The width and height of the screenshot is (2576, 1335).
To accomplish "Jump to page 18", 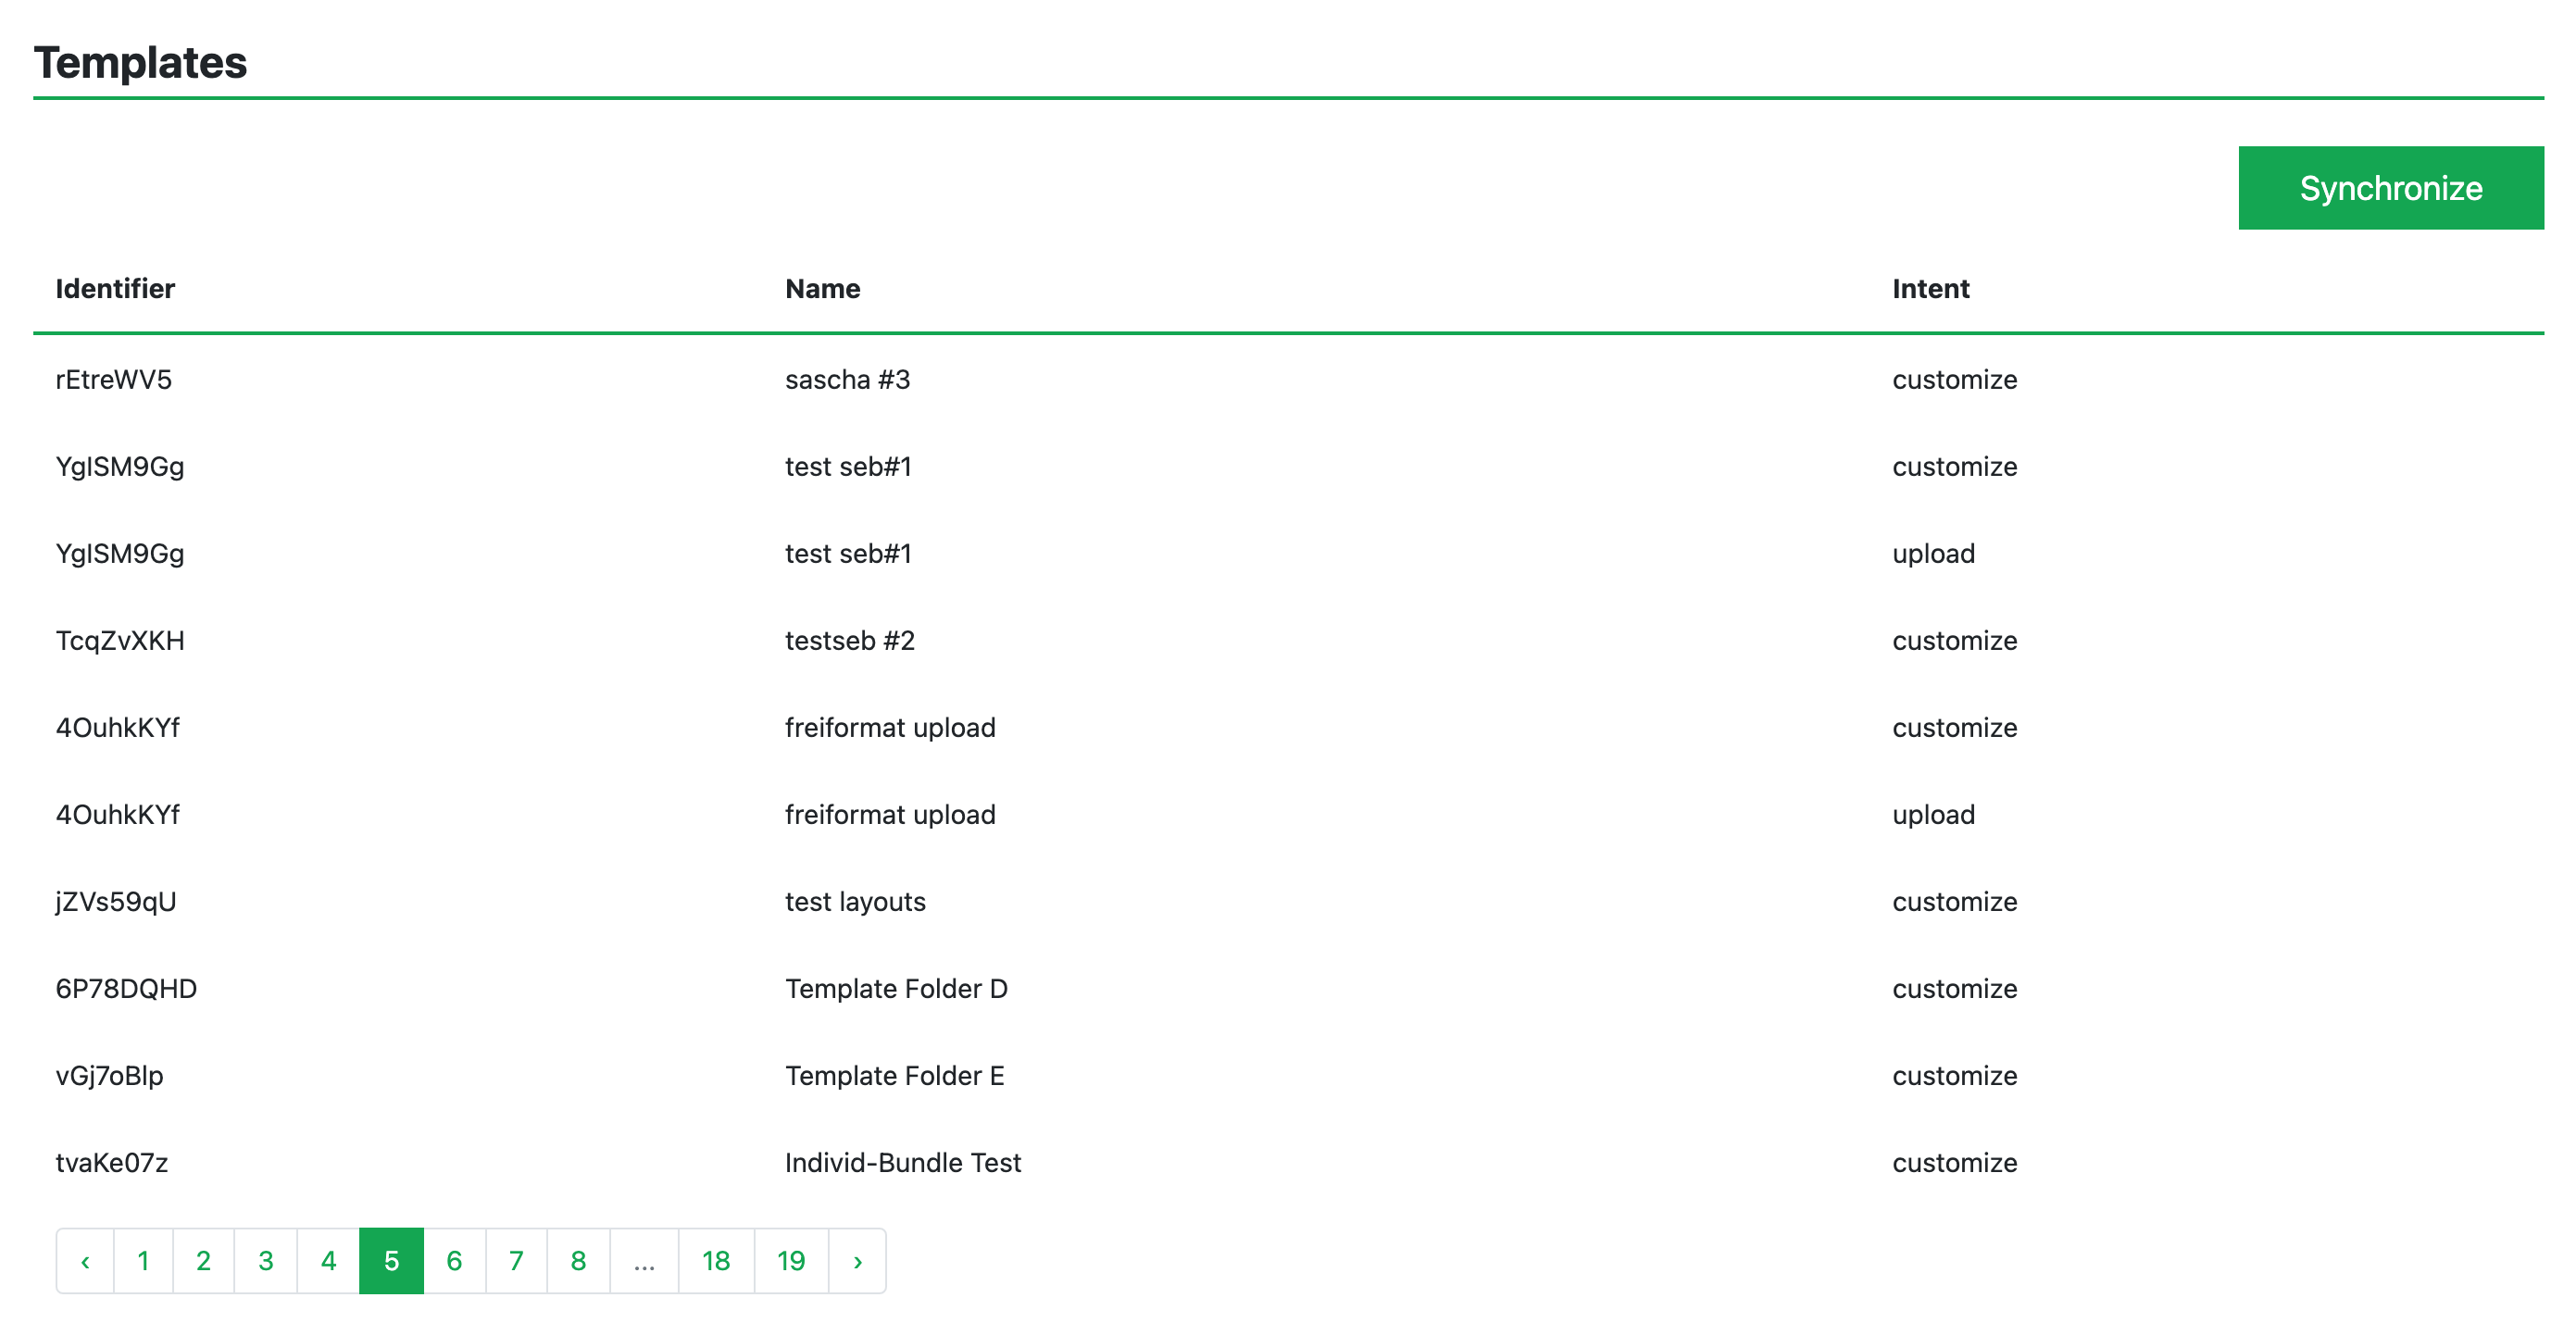I will (716, 1260).
